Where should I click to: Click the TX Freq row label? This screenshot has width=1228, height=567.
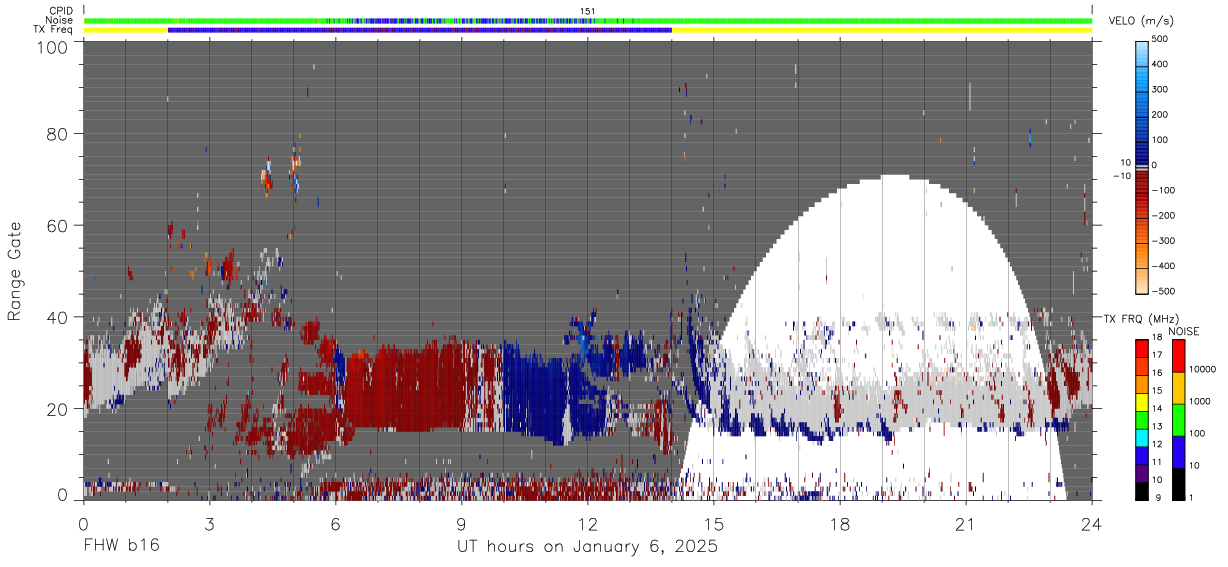[53, 30]
